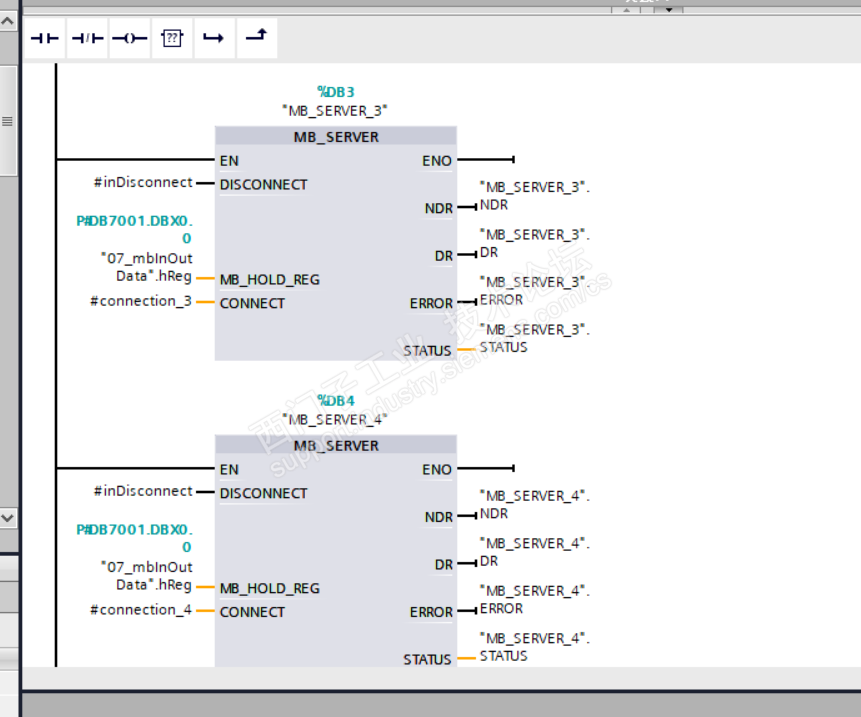This screenshot has height=717, width=861.
Task: Click #inDisconnect operand of MB_SERVER_4
Action: (143, 491)
